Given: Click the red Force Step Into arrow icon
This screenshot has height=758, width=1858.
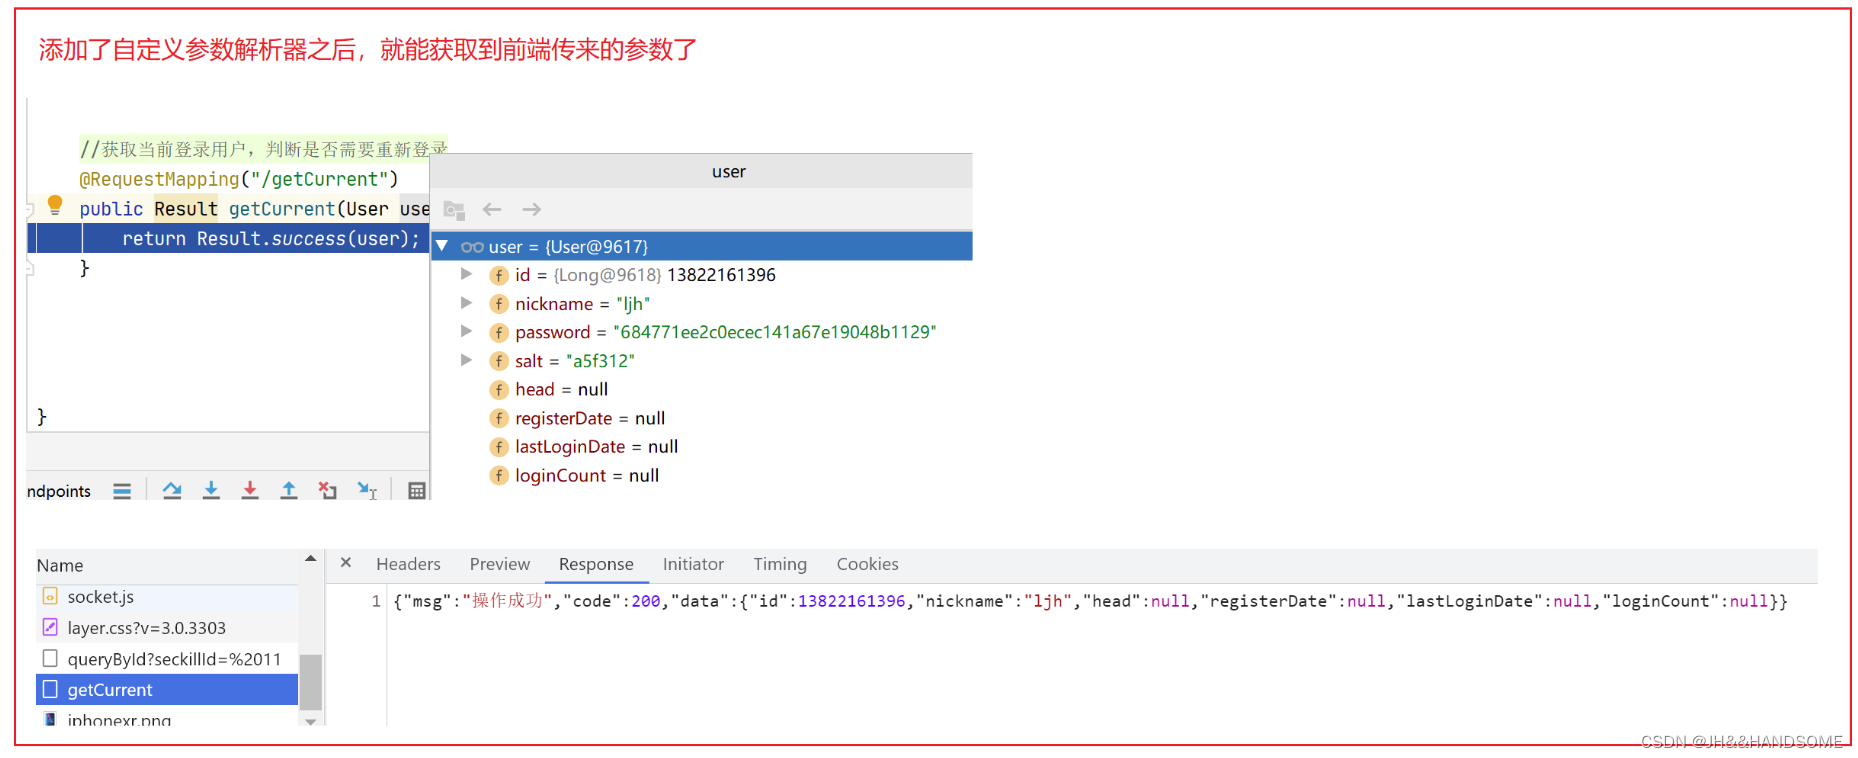Looking at the screenshot, I should 250,490.
